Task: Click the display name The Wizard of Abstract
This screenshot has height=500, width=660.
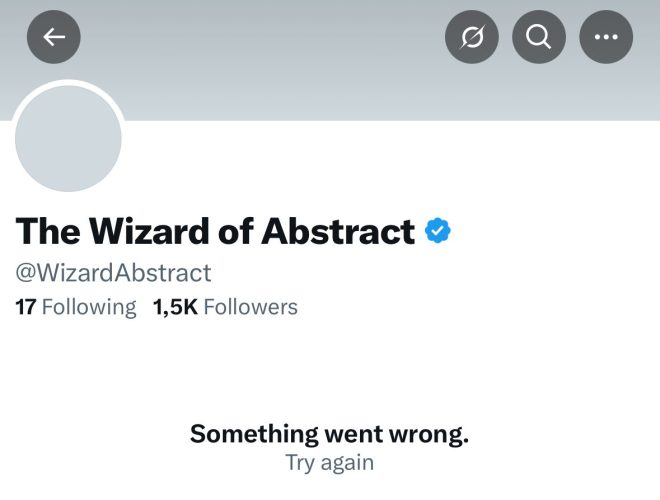Action: 215,231
